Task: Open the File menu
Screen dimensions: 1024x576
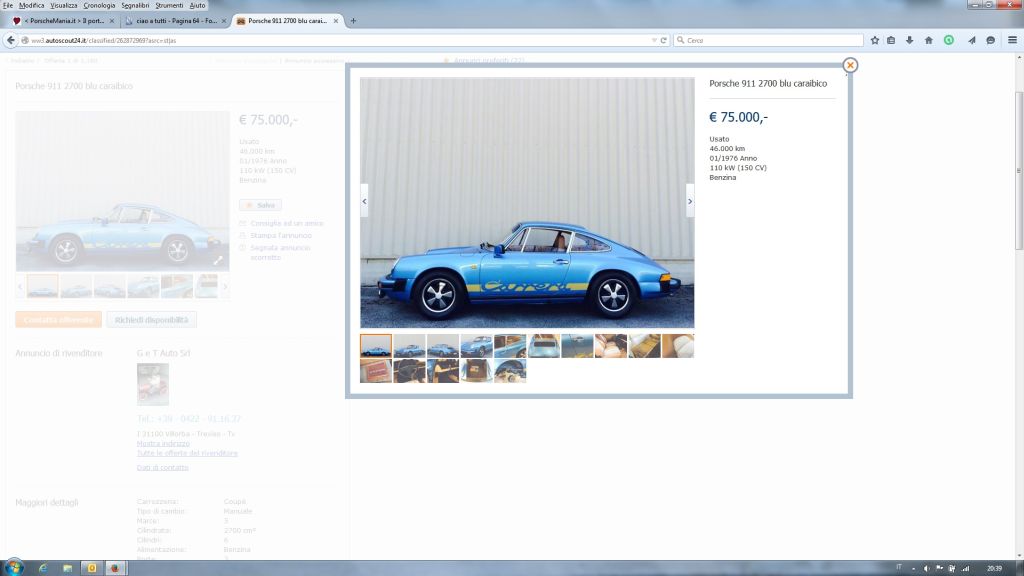Action: coord(8,5)
